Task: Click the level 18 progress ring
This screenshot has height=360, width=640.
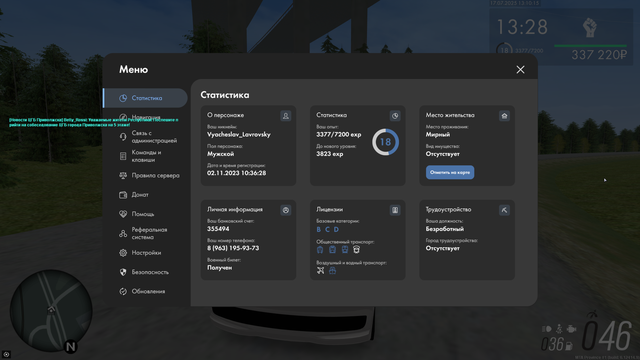Action: click(x=385, y=142)
